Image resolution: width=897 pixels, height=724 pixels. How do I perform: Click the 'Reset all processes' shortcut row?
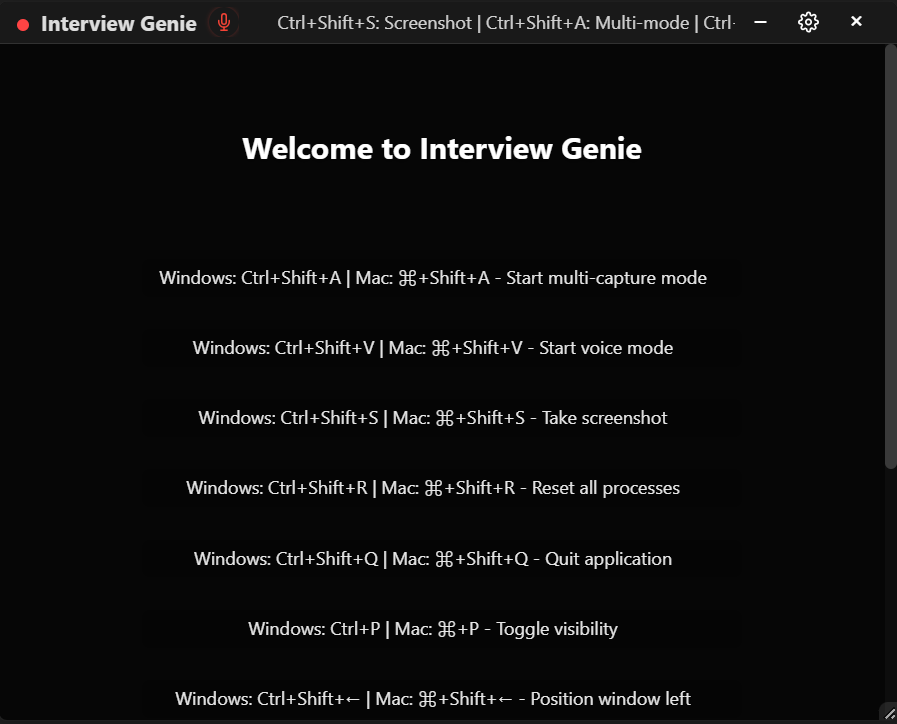(x=434, y=488)
